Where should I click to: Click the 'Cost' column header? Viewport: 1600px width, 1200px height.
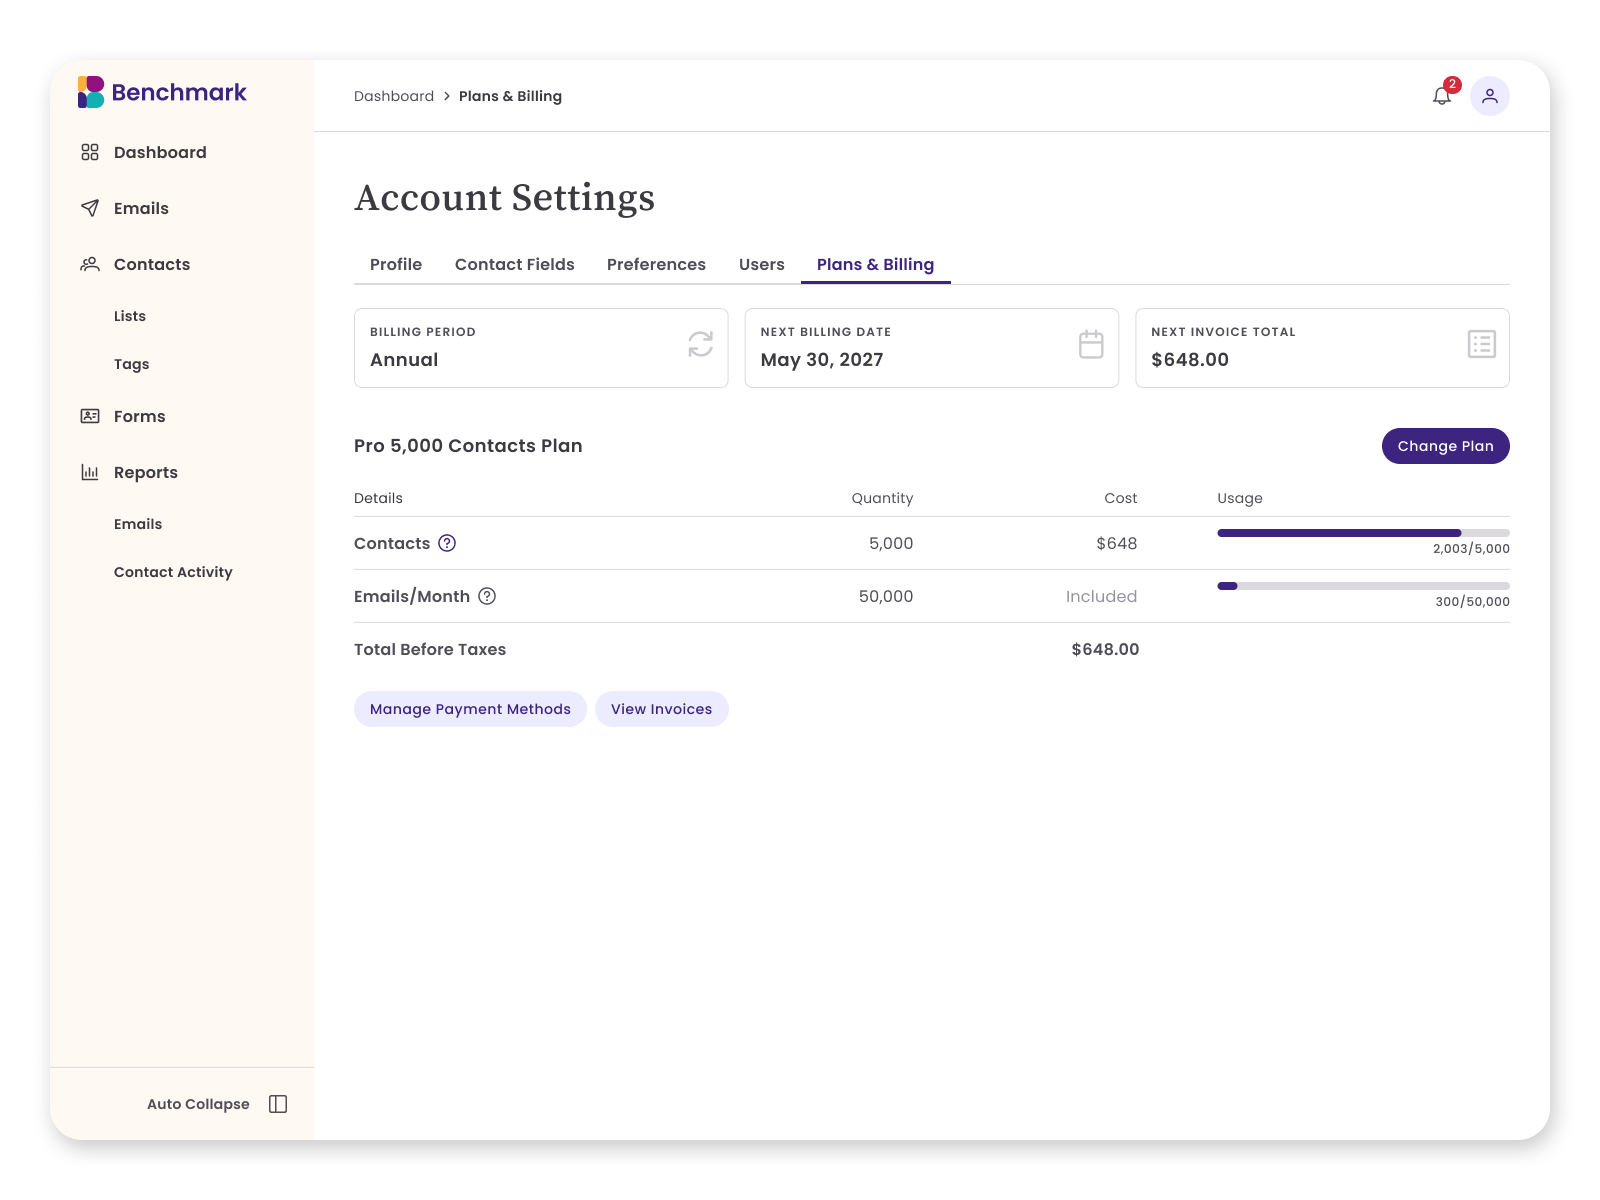point(1121,498)
